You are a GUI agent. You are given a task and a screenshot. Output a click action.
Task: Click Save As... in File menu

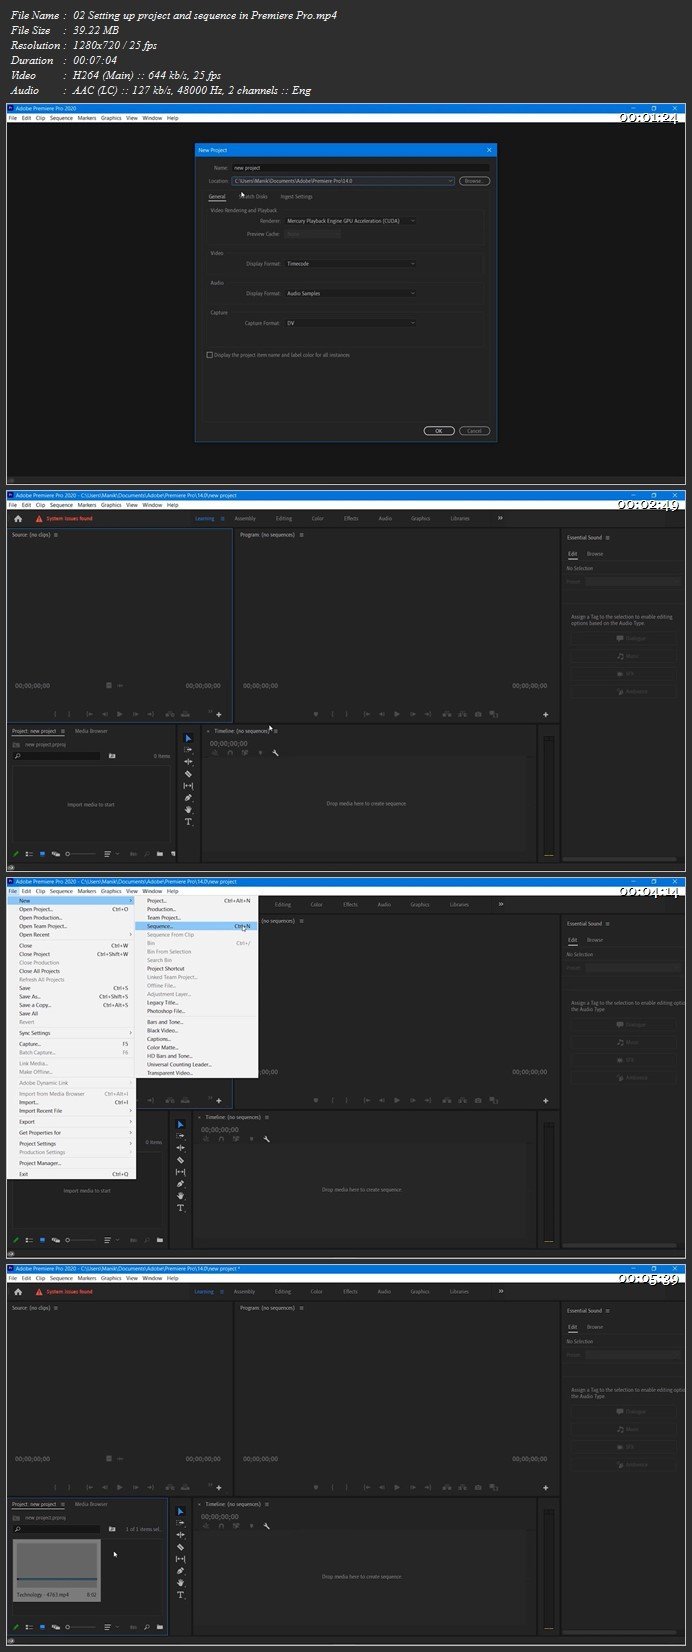point(71,997)
